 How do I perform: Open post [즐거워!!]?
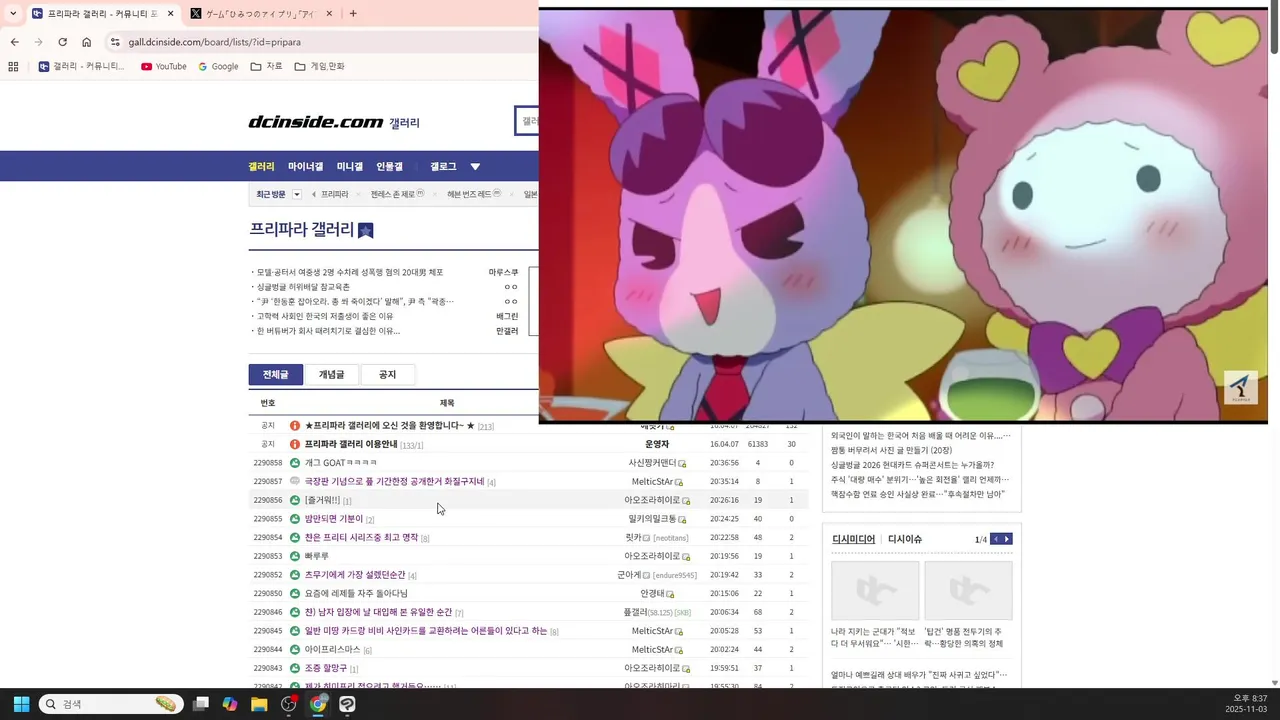coord(322,500)
